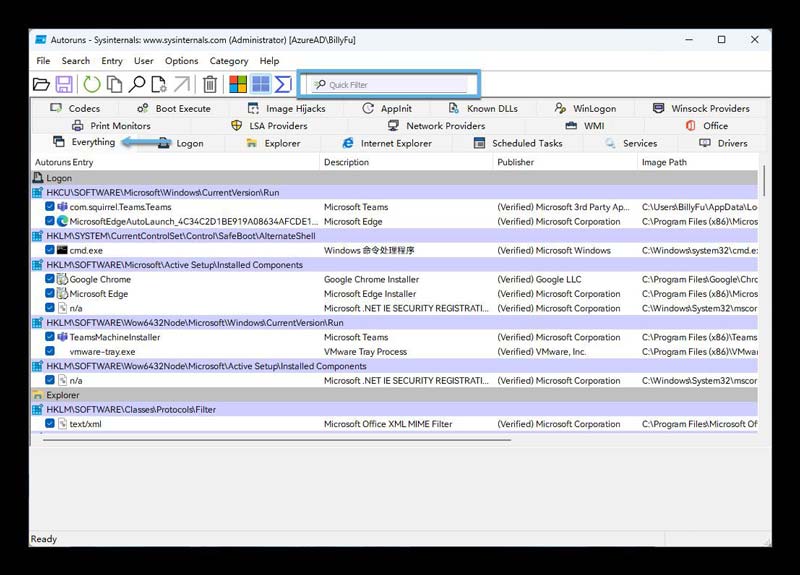This screenshot has width=800, height=575.
Task: Click the Jump to Entry arrow icon
Action: [182, 84]
